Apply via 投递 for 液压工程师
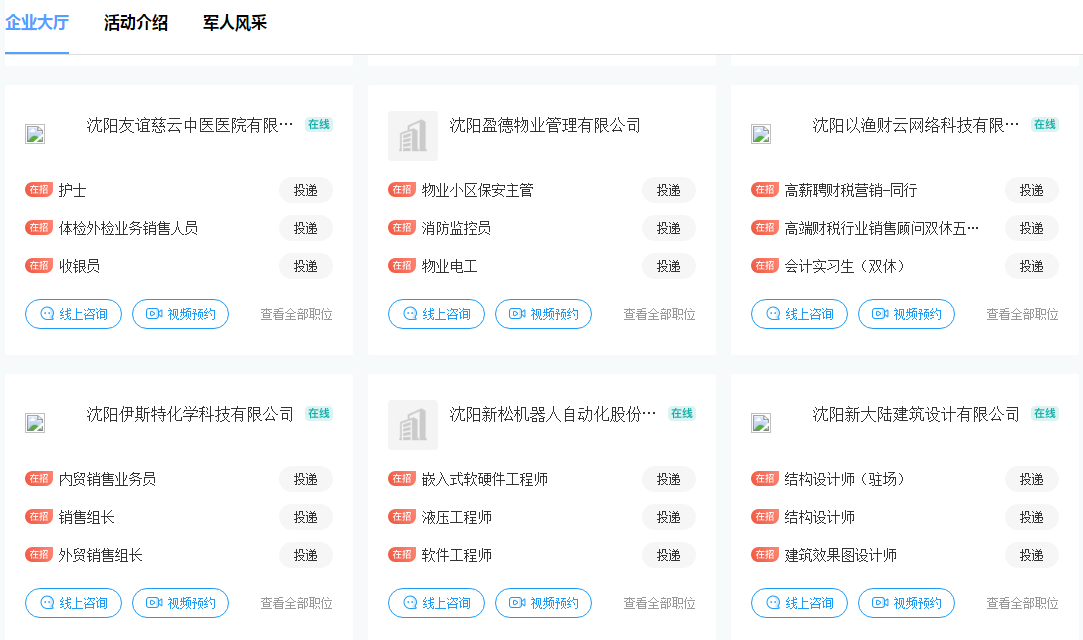The width and height of the screenshot is (1083, 640). (x=669, y=517)
